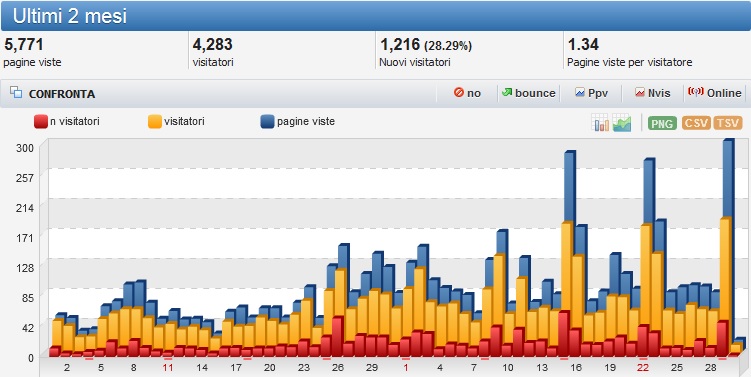This screenshot has height=377, width=751.
Task: Click the CONFRONTA compare icon
Action: pyautogui.click(x=16, y=93)
